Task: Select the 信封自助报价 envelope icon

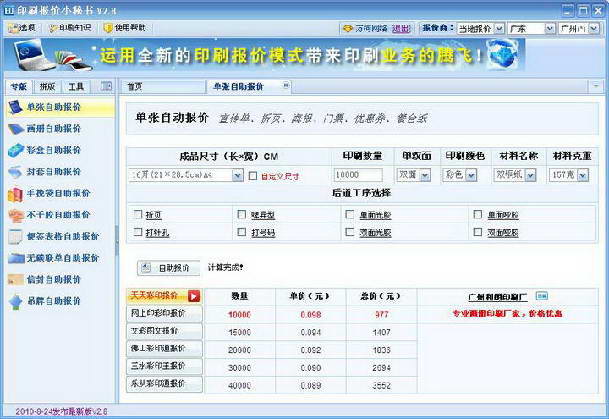Action: click(16, 279)
